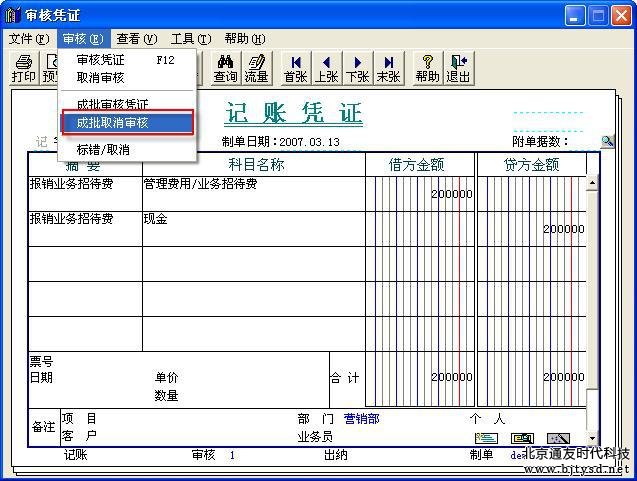The width and height of the screenshot is (637, 481).
Task: Go to previous voucher with 上张
Action: click(326, 68)
